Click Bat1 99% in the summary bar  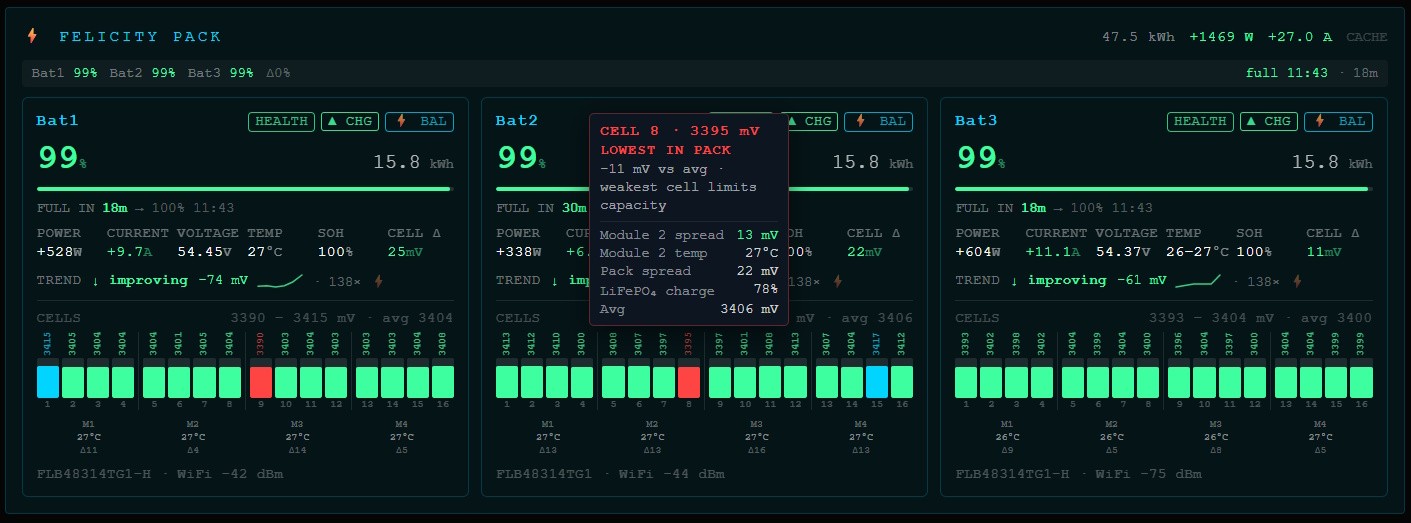(x=64, y=73)
